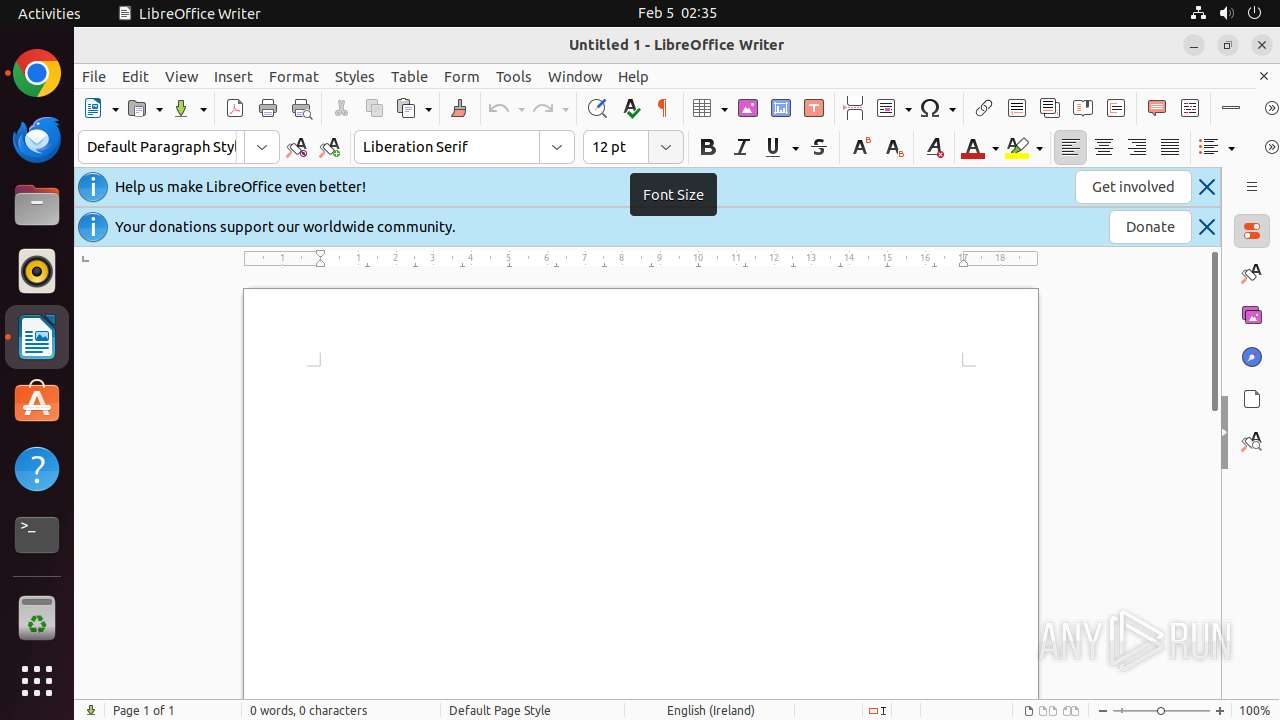Open the Font Size dropdown
The width and height of the screenshot is (1280, 720).
tap(666, 147)
